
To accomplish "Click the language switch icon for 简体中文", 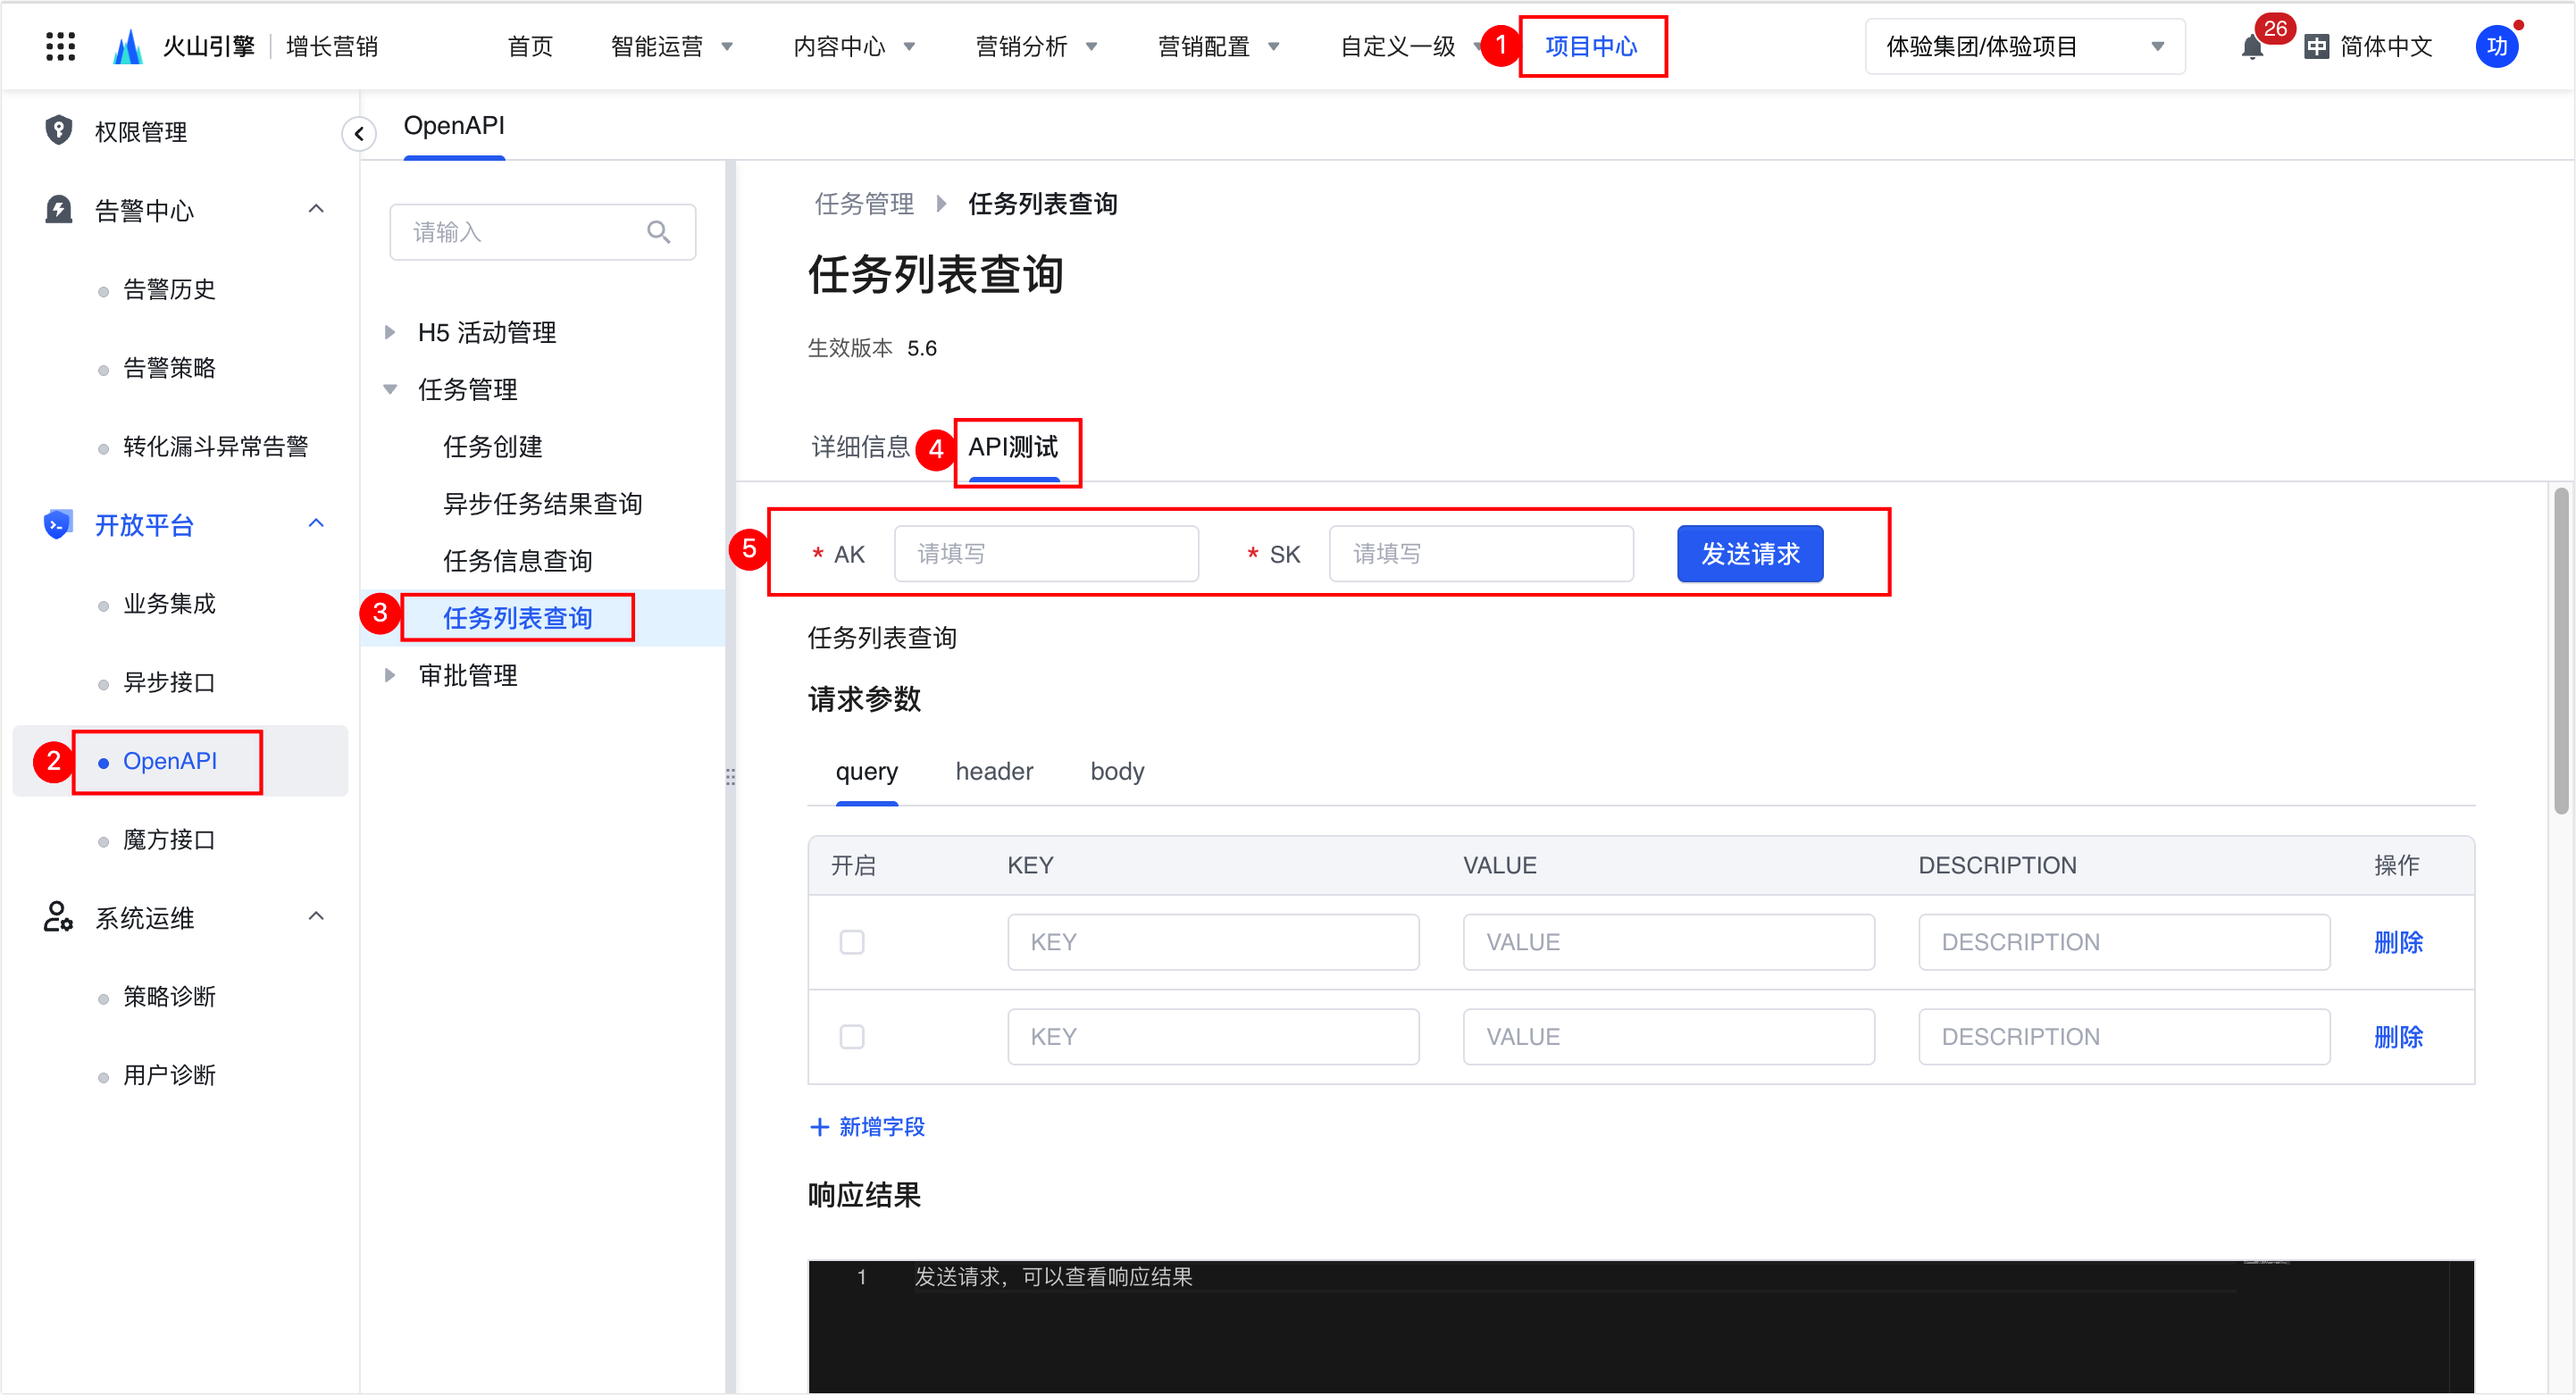I will pos(2317,47).
